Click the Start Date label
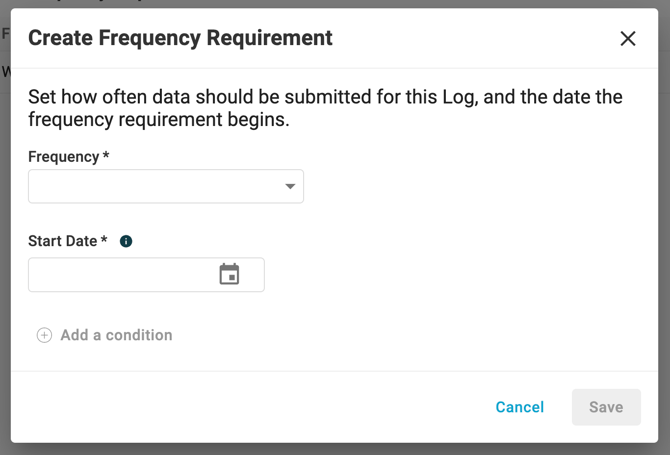Image resolution: width=670 pixels, height=455 pixels. (x=62, y=241)
